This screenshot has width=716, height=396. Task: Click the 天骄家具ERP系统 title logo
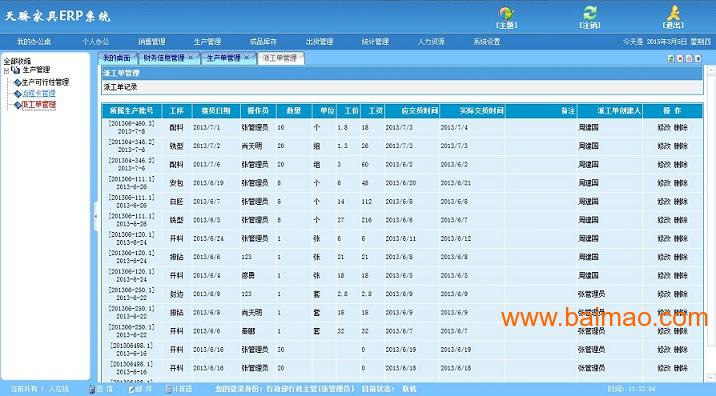[x=58, y=16]
